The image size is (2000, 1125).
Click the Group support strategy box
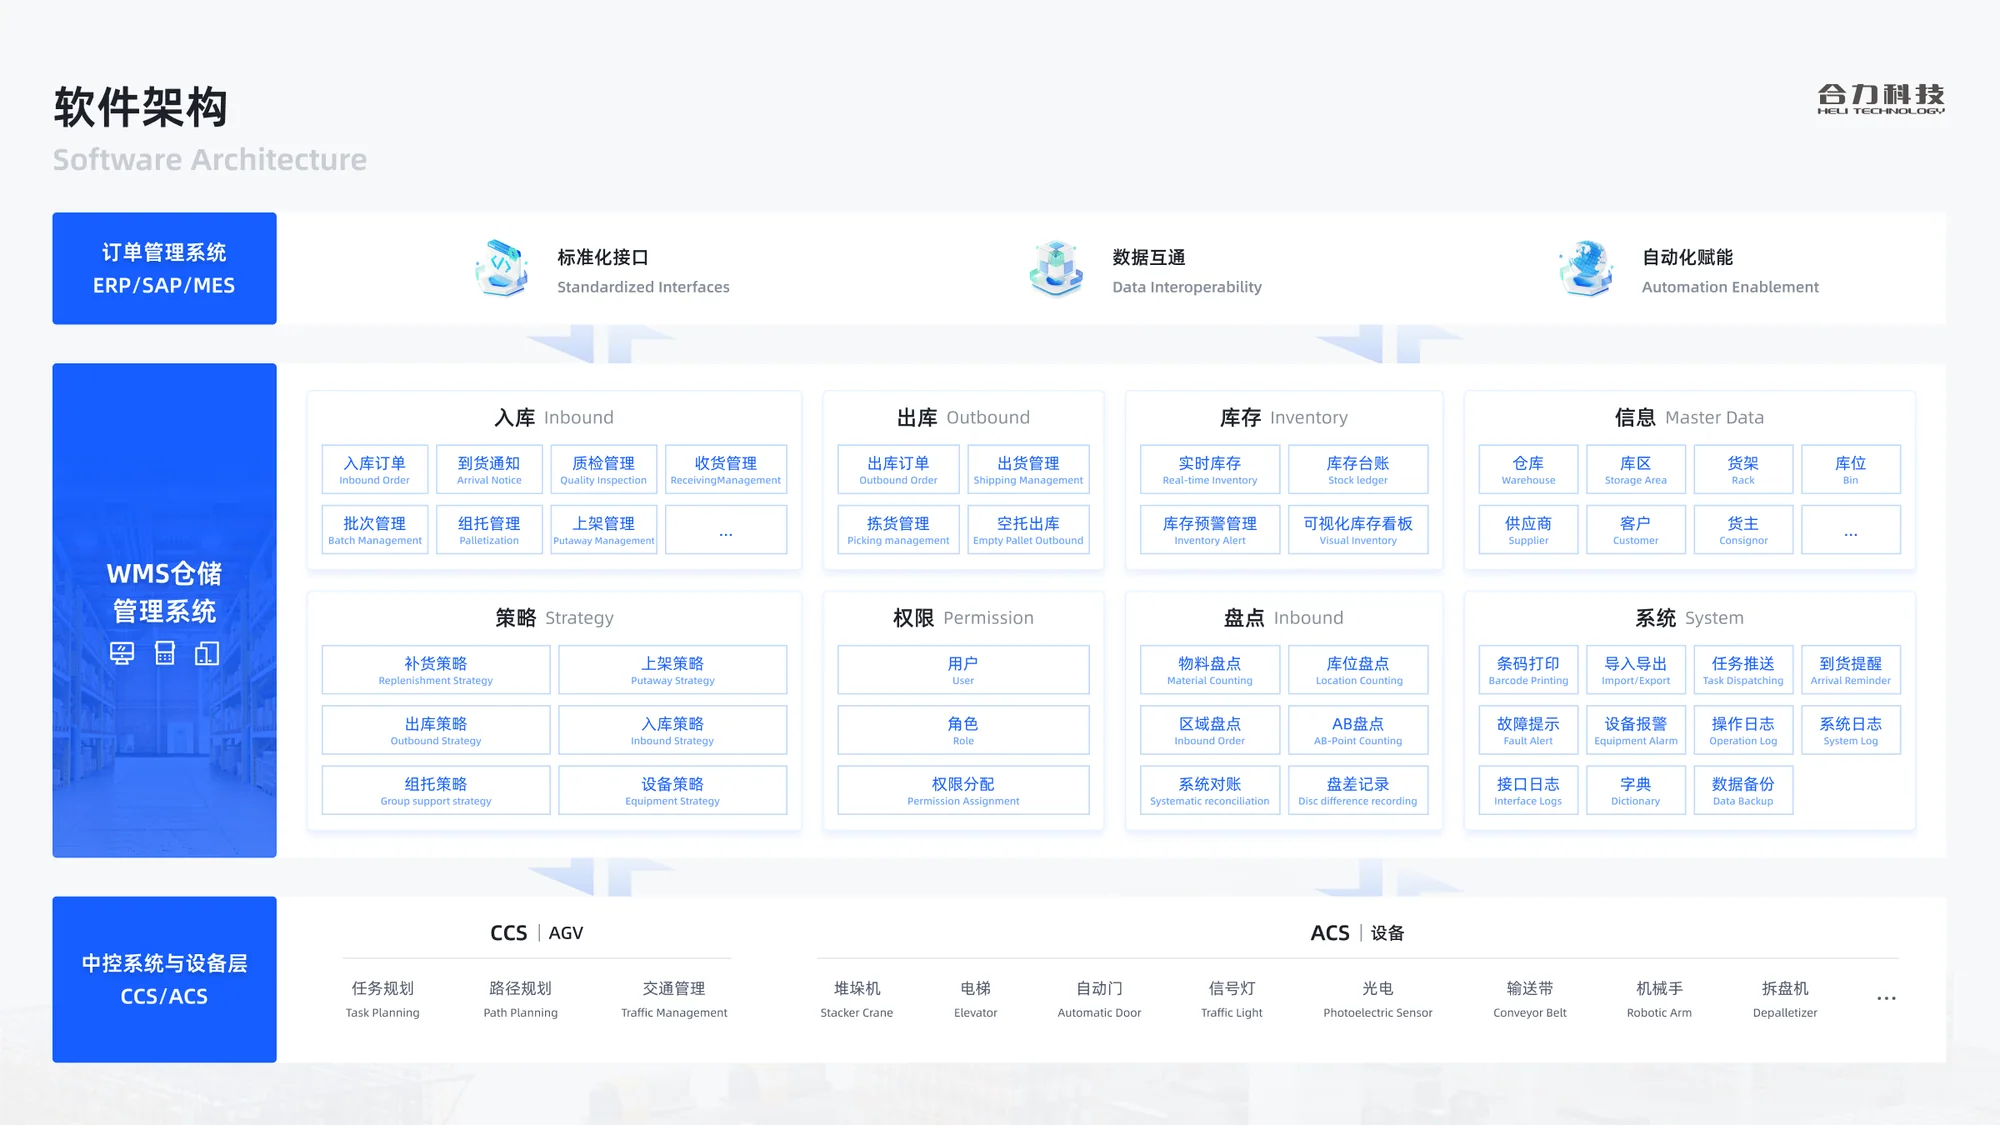pyautogui.click(x=436, y=790)
